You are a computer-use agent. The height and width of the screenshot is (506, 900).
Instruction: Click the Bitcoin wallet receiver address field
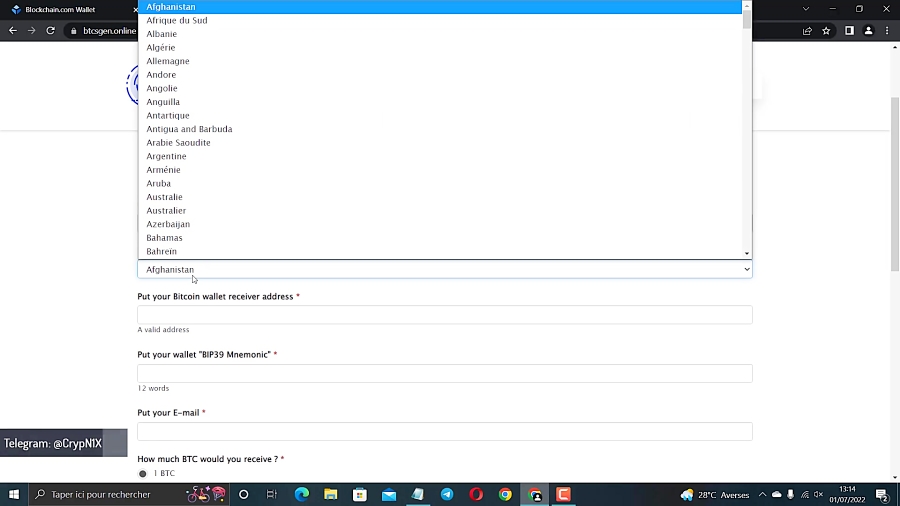pyautogui.click(x=444, y=315)
